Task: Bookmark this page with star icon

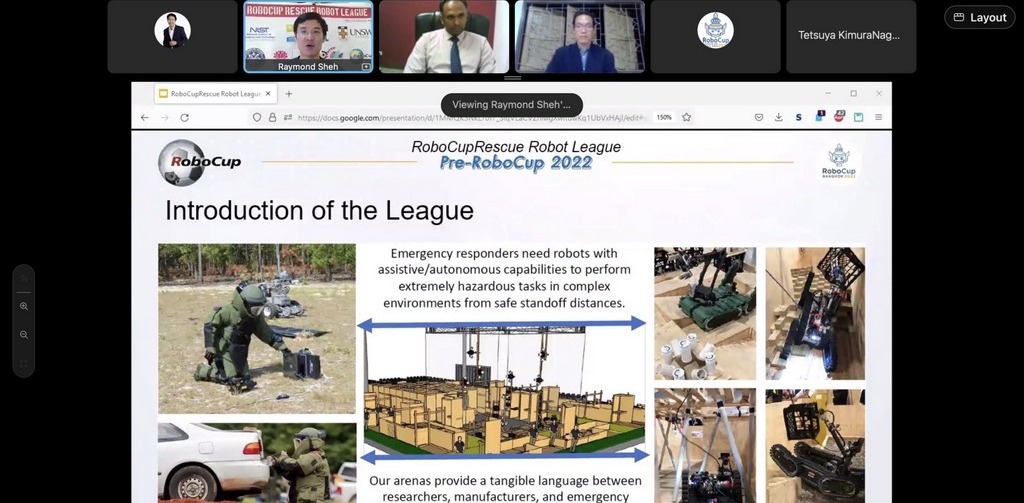Action: (686, 118)
